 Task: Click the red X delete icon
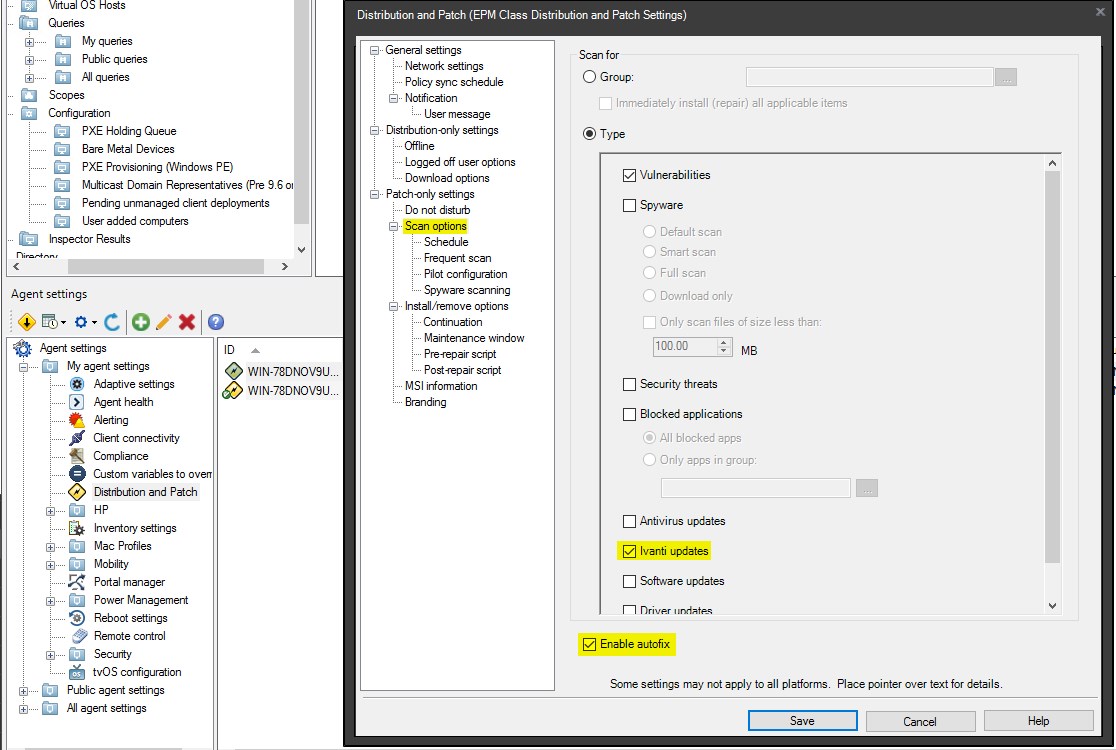point(186,322)
